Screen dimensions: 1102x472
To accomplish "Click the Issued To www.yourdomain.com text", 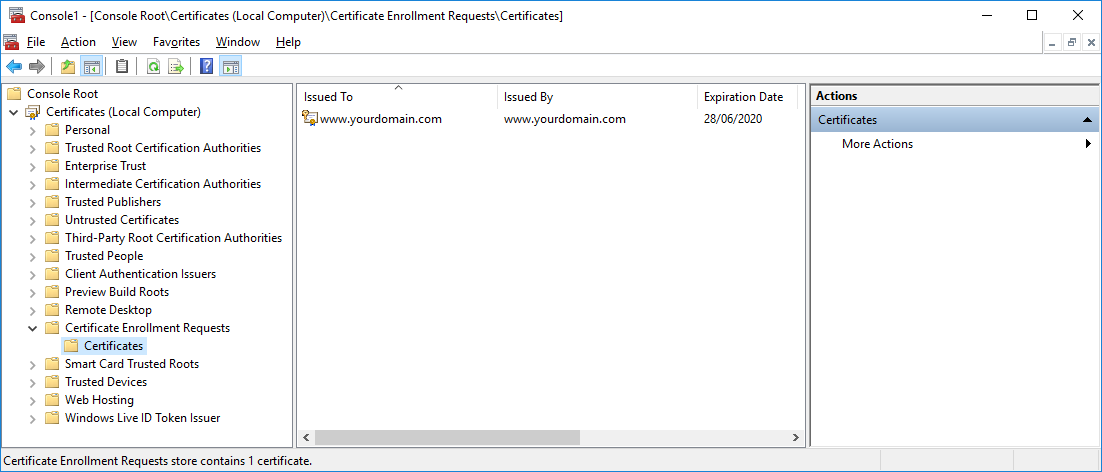I will [x=381, y=119].
